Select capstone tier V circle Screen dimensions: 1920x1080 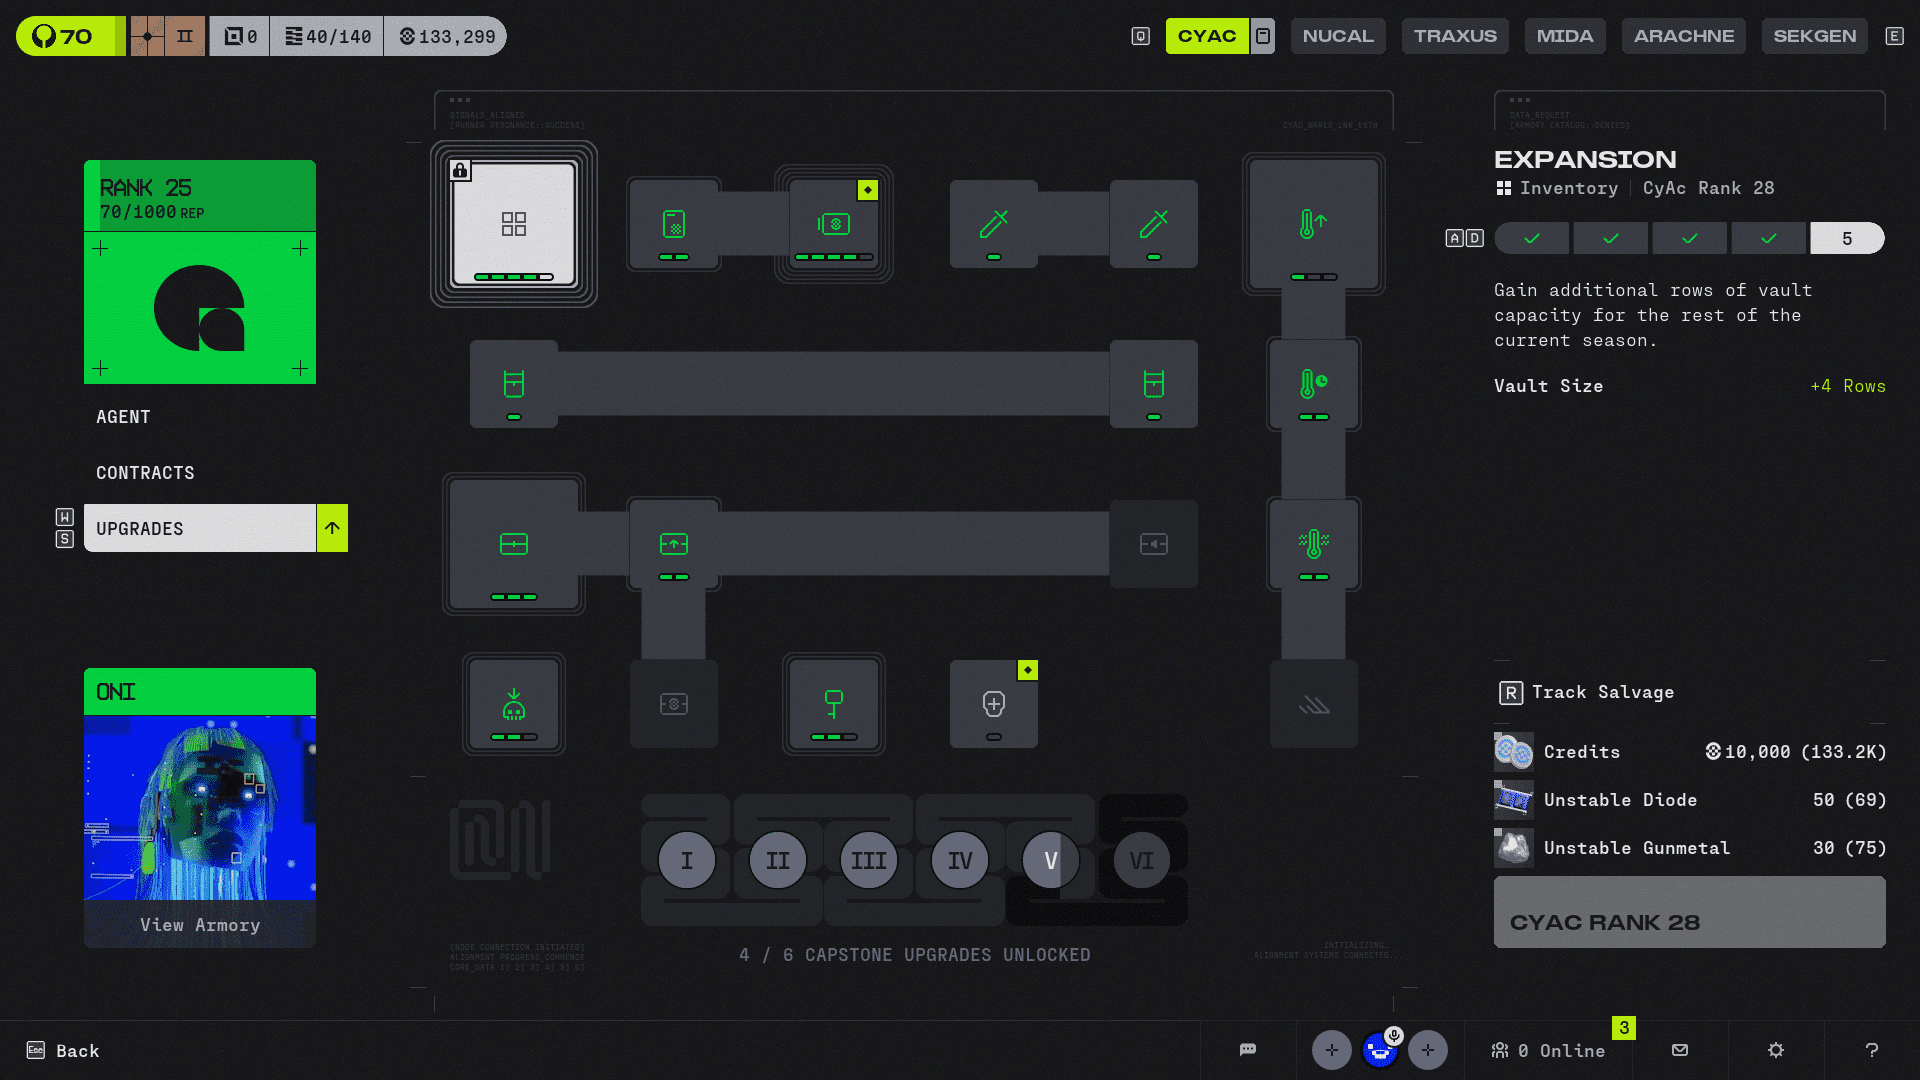coord(1050,860)
